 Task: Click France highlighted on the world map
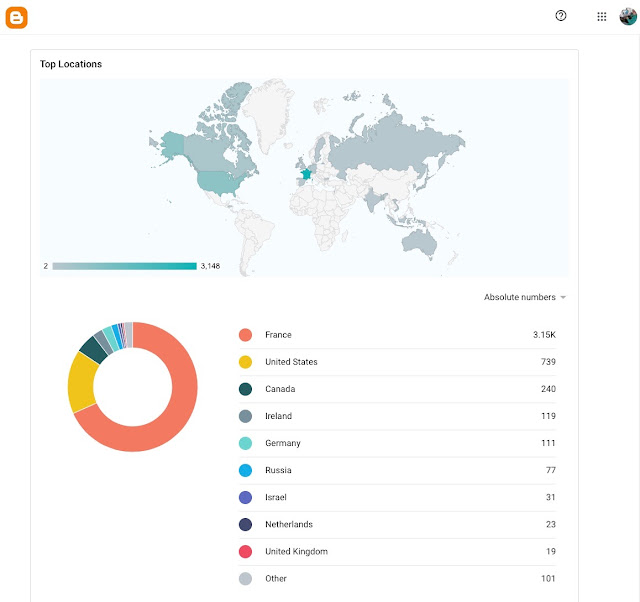click(306, 174)
